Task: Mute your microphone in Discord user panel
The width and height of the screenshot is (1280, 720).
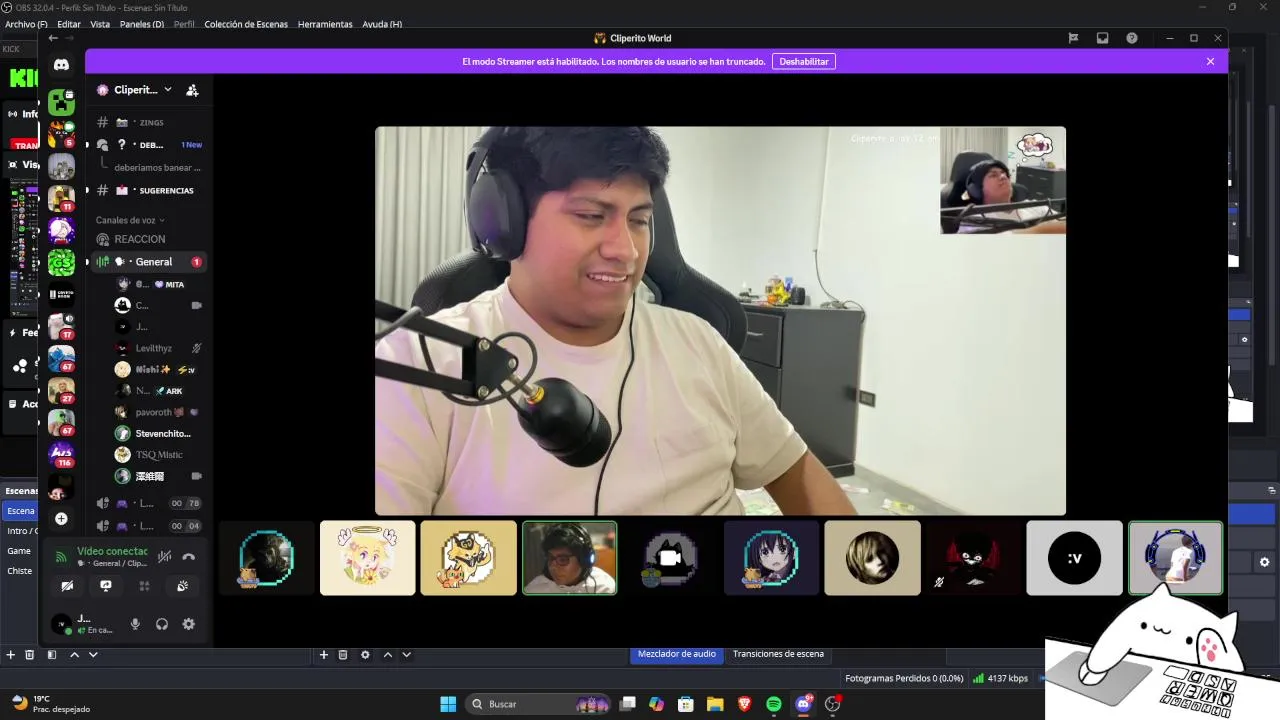Action: [x=135, y=624]
